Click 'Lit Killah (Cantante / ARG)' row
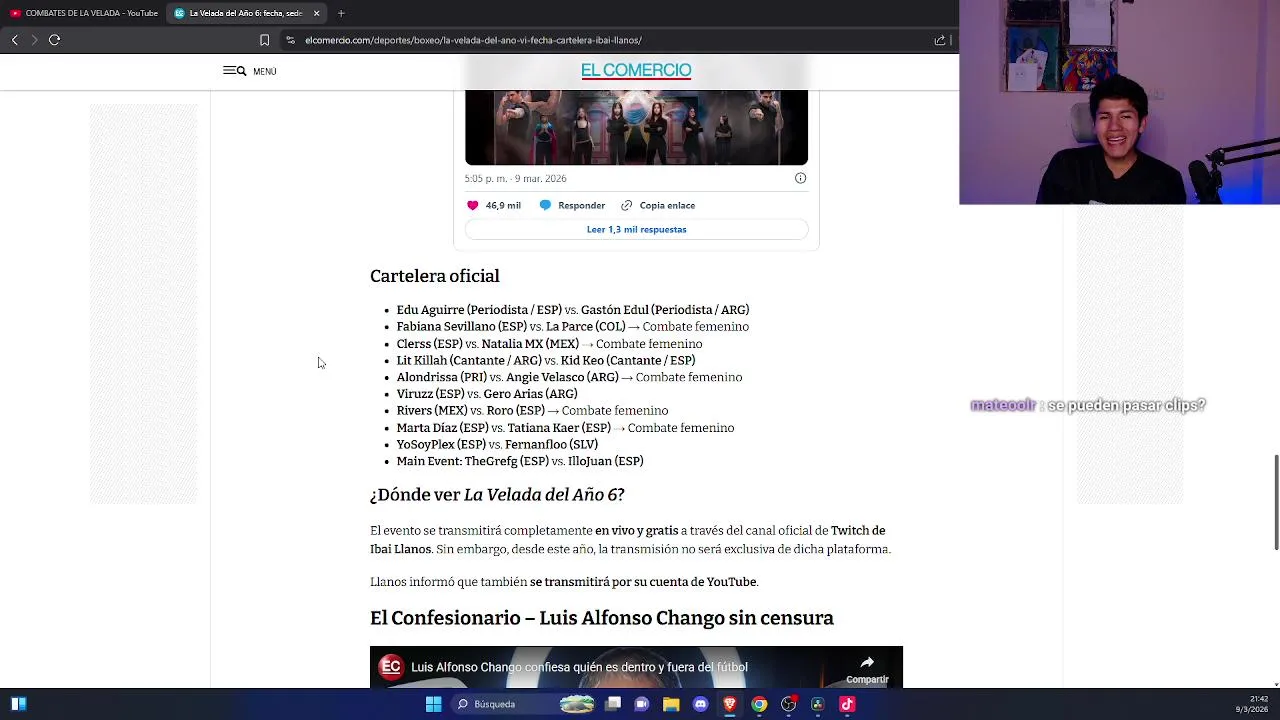Viewport: 1280px width, 720px height. (x=546, y=360)
